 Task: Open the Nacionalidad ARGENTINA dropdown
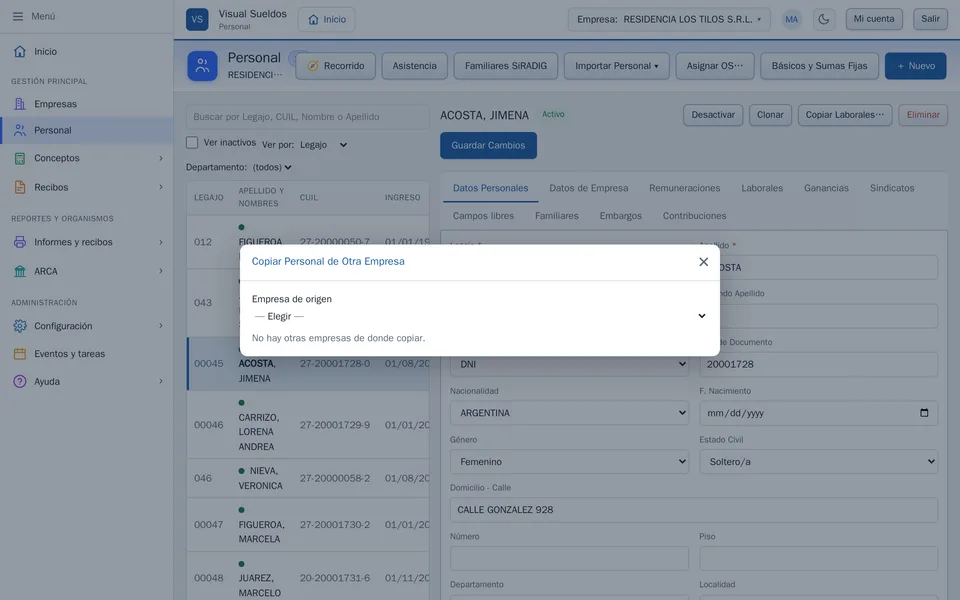tap(569, 413)
